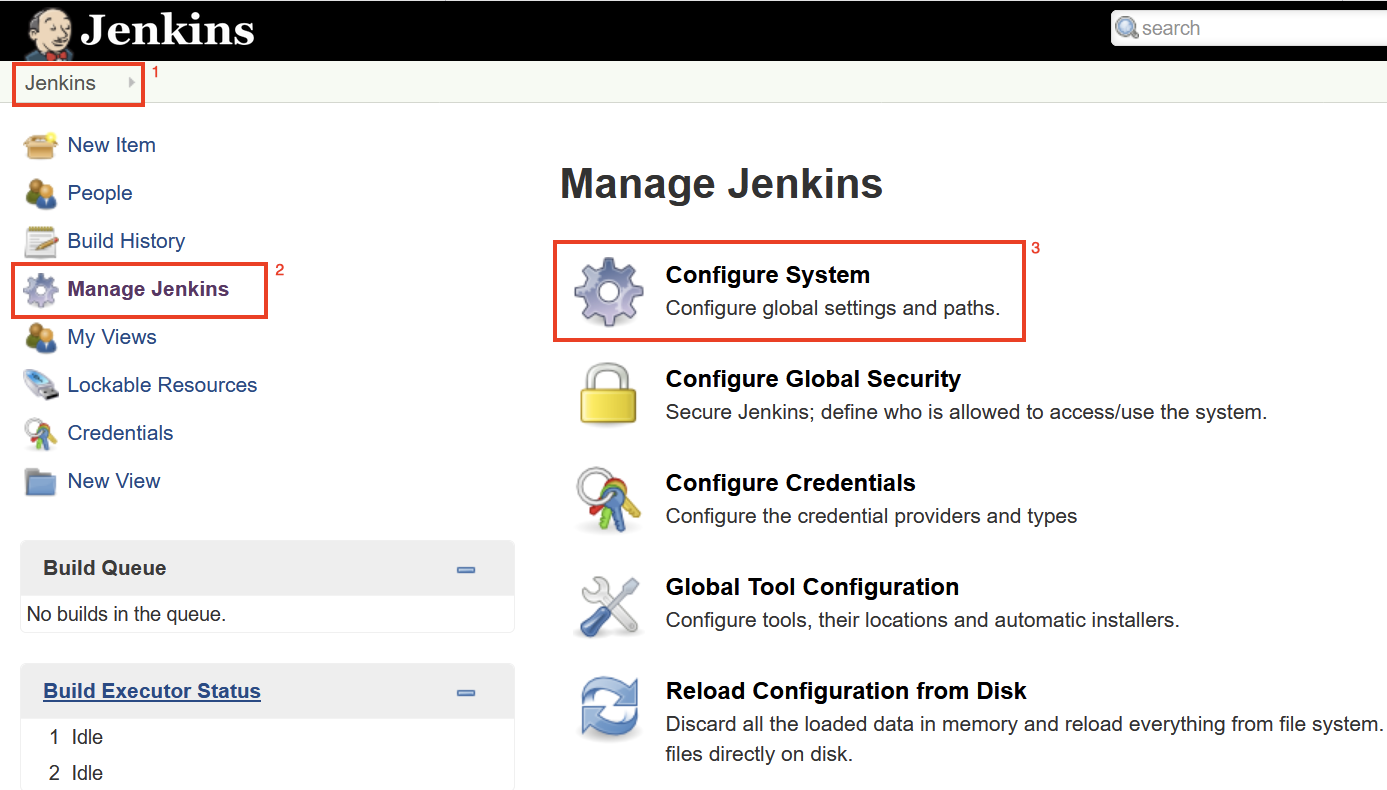
Task: Click the magnifier icon in search box
Action: coord(1127,28)
